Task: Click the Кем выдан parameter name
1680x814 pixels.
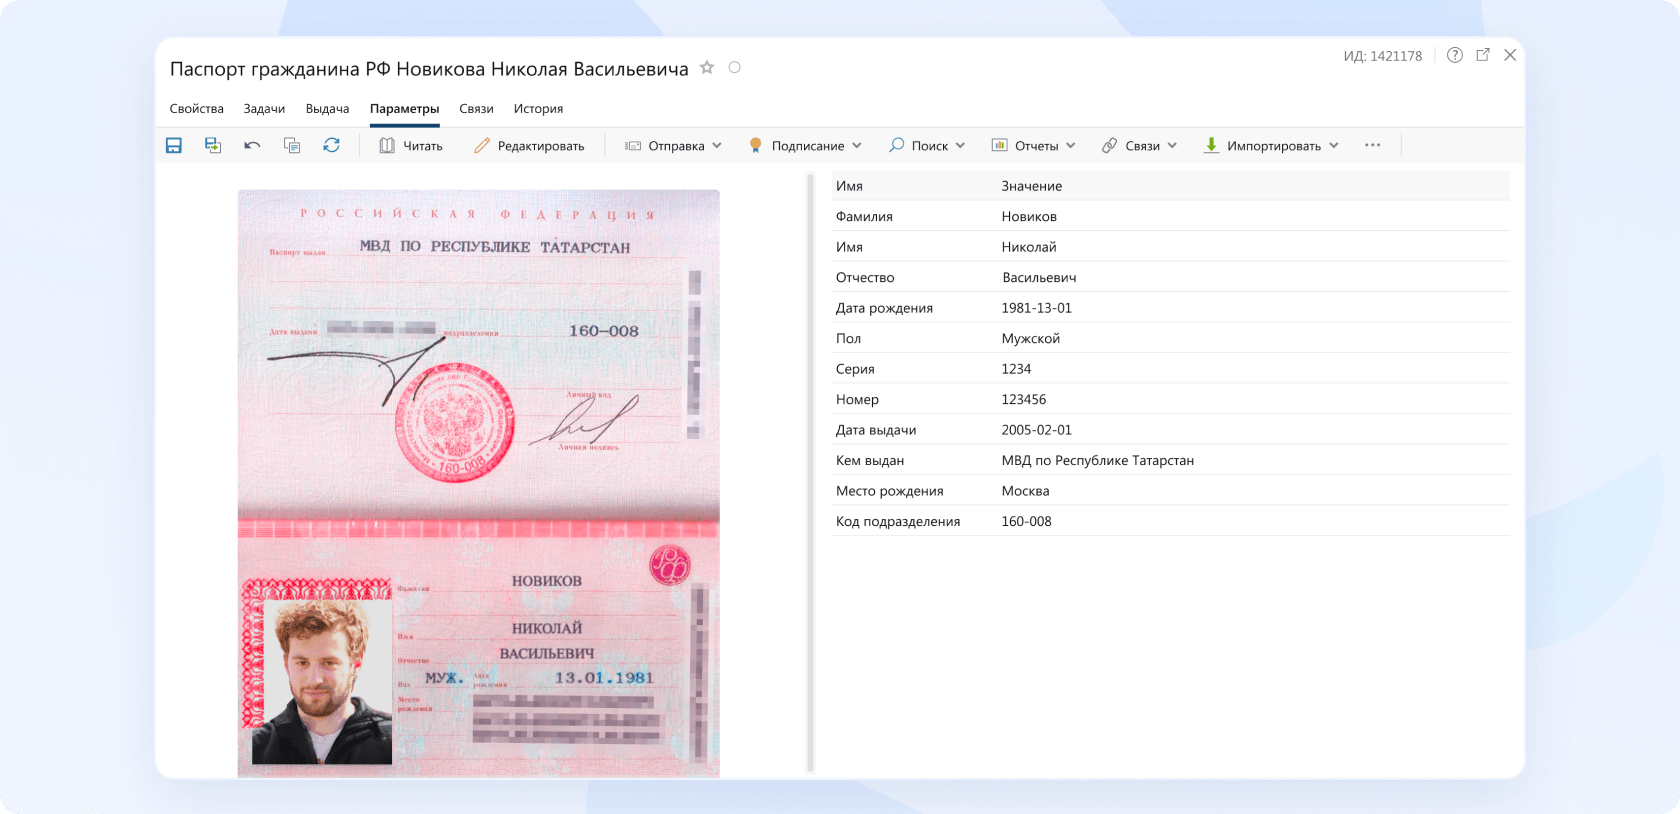Action: (870, 460)
